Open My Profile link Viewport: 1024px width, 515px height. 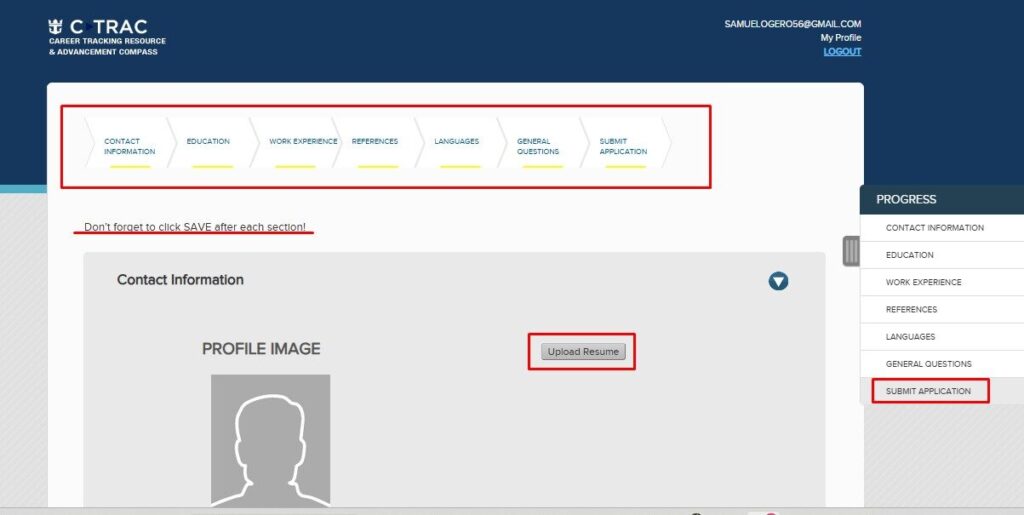coord(840,38)
